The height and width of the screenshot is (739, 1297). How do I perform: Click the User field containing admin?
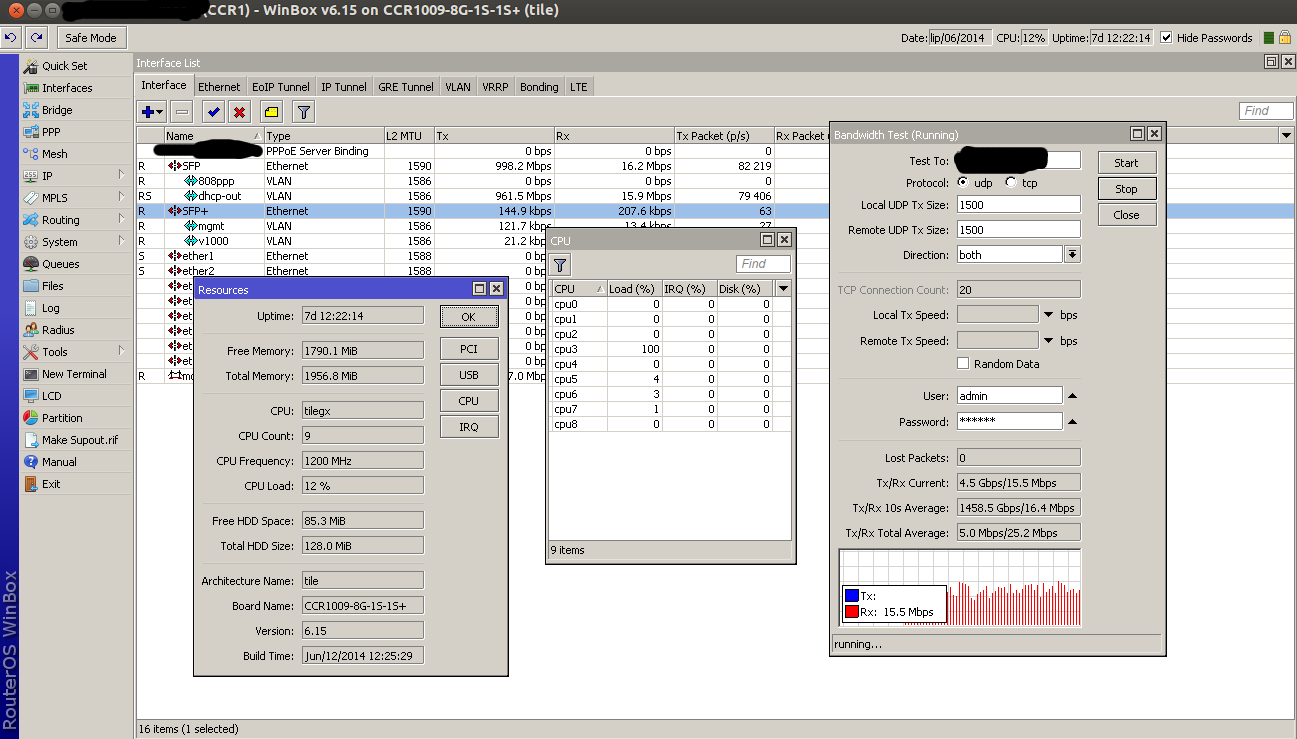[x=1009, y=396]
